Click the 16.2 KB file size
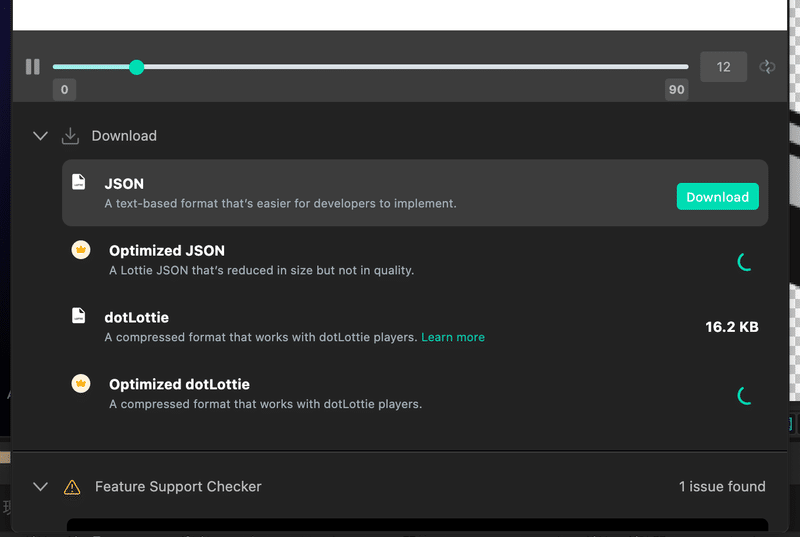Image resolution: width=800 pixels, height=537 pixels. pyautogui.click(x=732, y=327)
